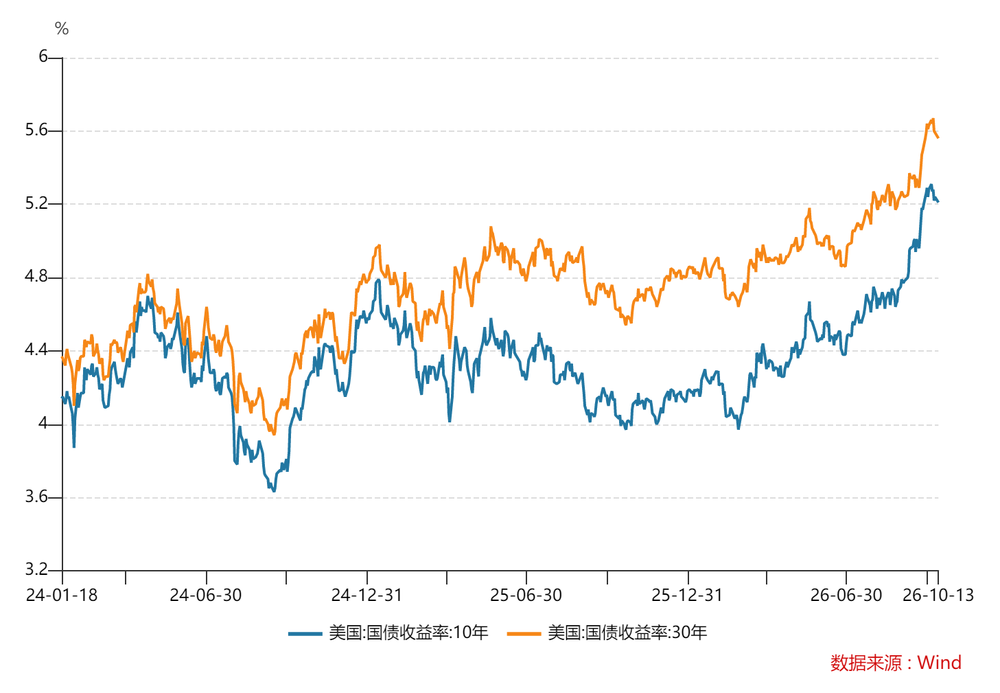Click the blue 10年 legend line swatch

coord(305,633)
